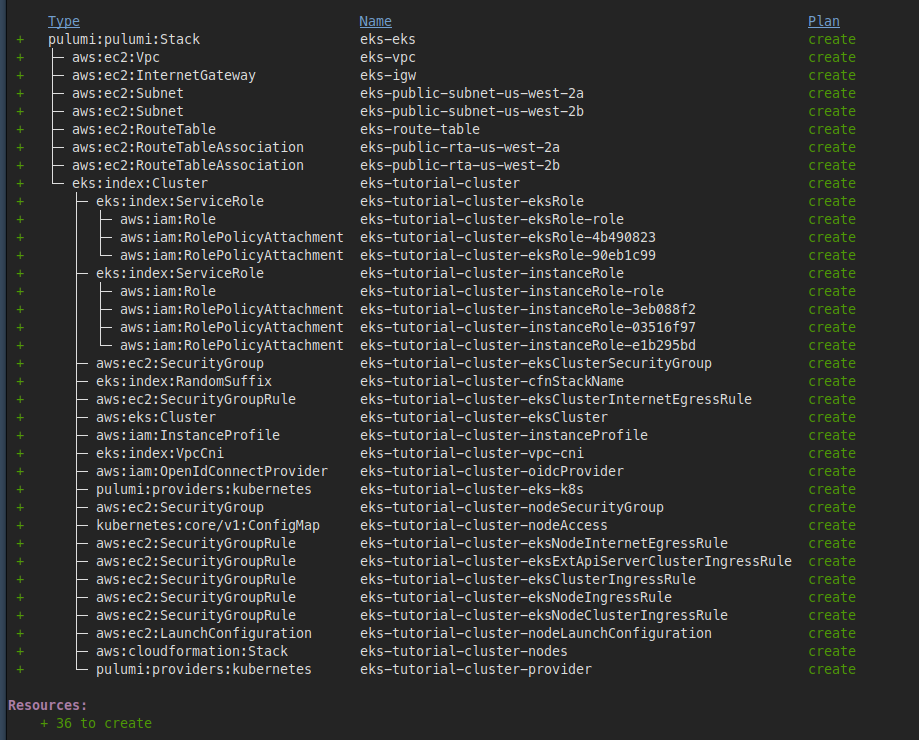Viewport: 919px width, 740px height.
Task: Click name eks-public-subnet-us-west-2a
Action: pos(472,94)
